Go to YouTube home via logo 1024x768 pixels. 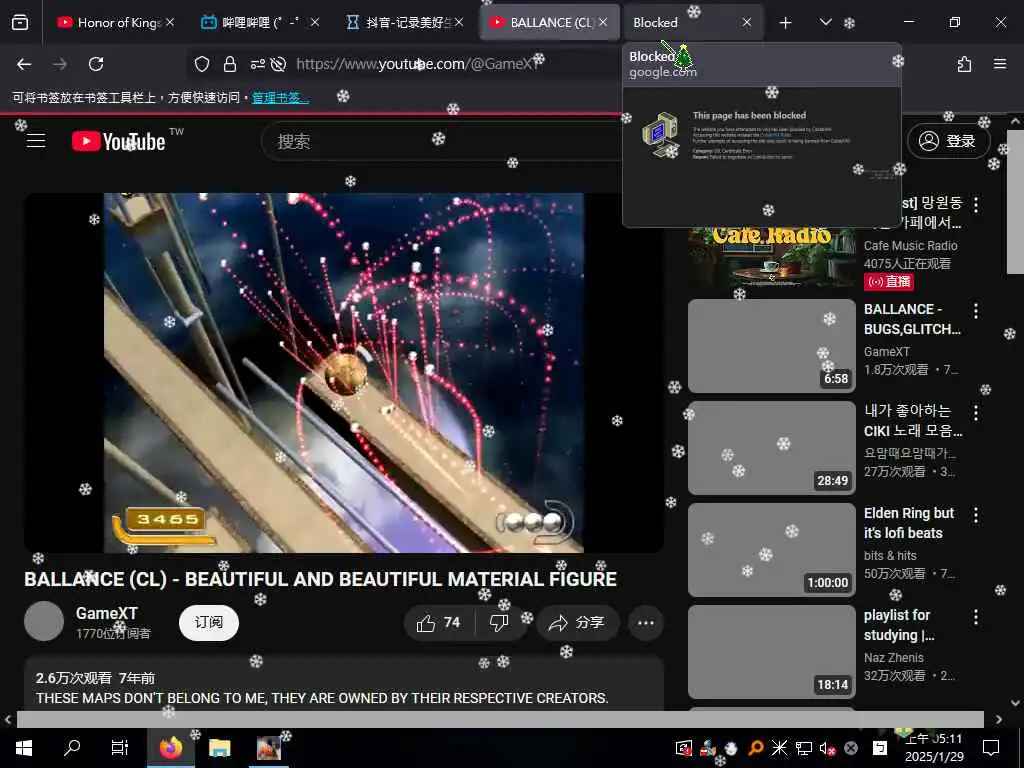click(x=118, y=141)
